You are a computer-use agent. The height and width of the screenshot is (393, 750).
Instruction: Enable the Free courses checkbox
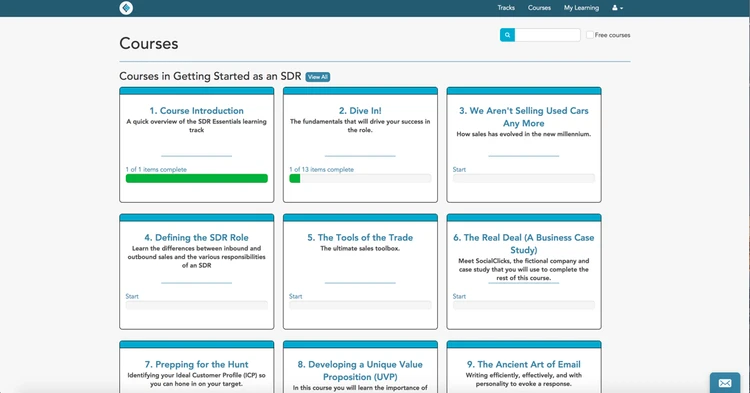click(x=590, y=35)
